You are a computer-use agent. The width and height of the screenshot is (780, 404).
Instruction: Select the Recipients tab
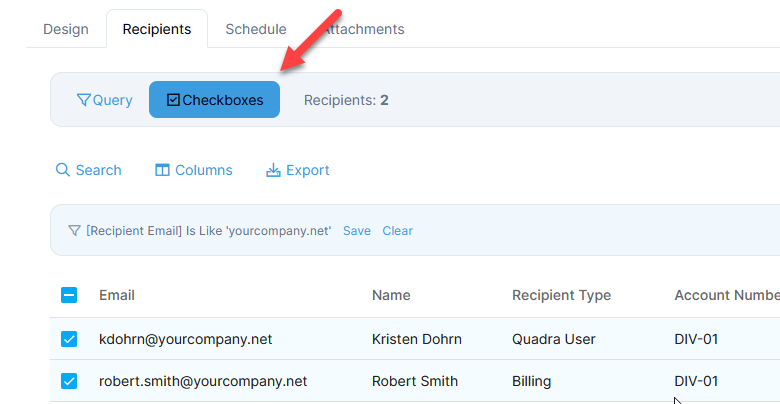tap(156, 29)
